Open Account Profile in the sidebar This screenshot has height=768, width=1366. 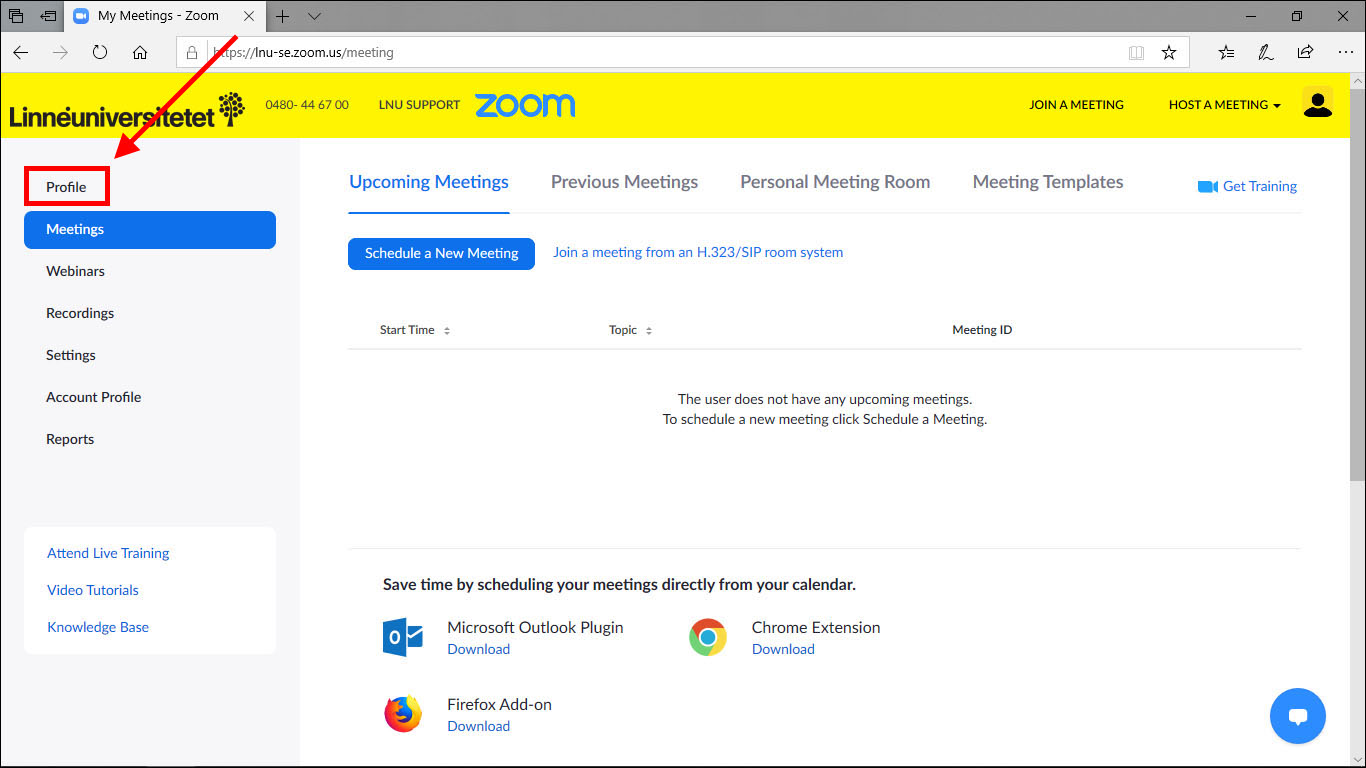[94, 397]
